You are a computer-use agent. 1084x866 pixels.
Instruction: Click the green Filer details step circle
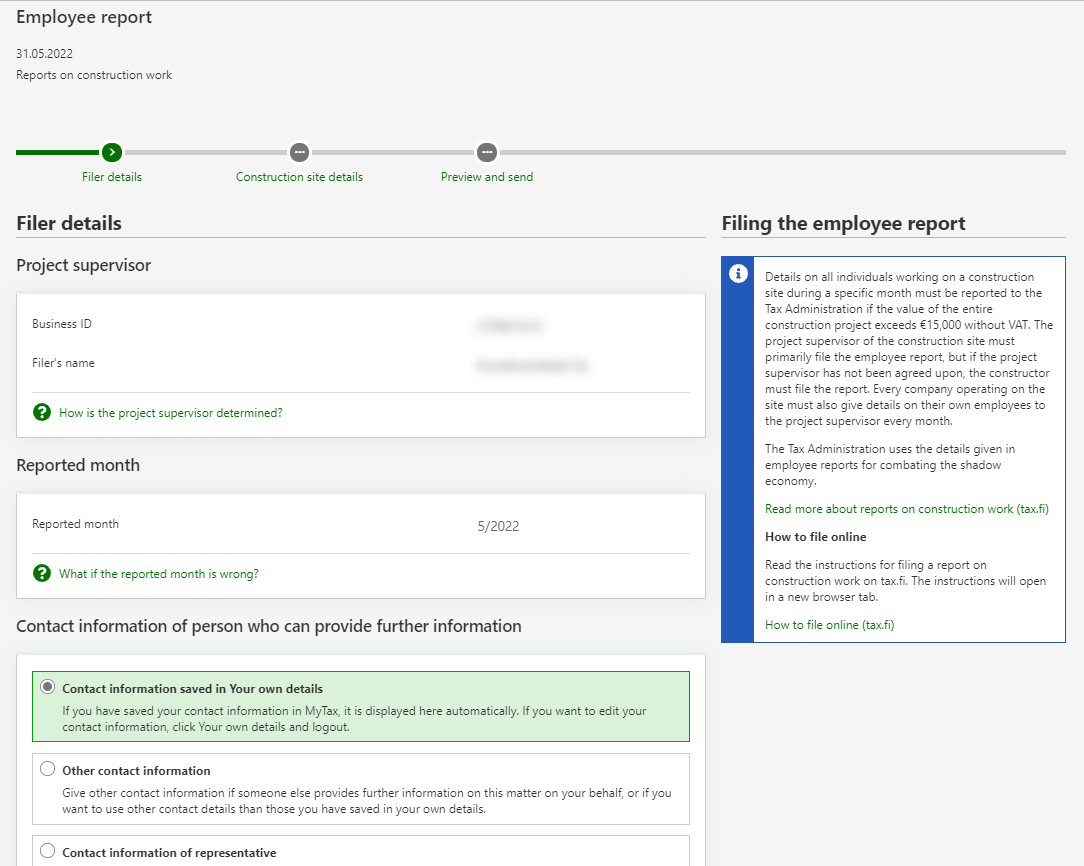(112, 152)
